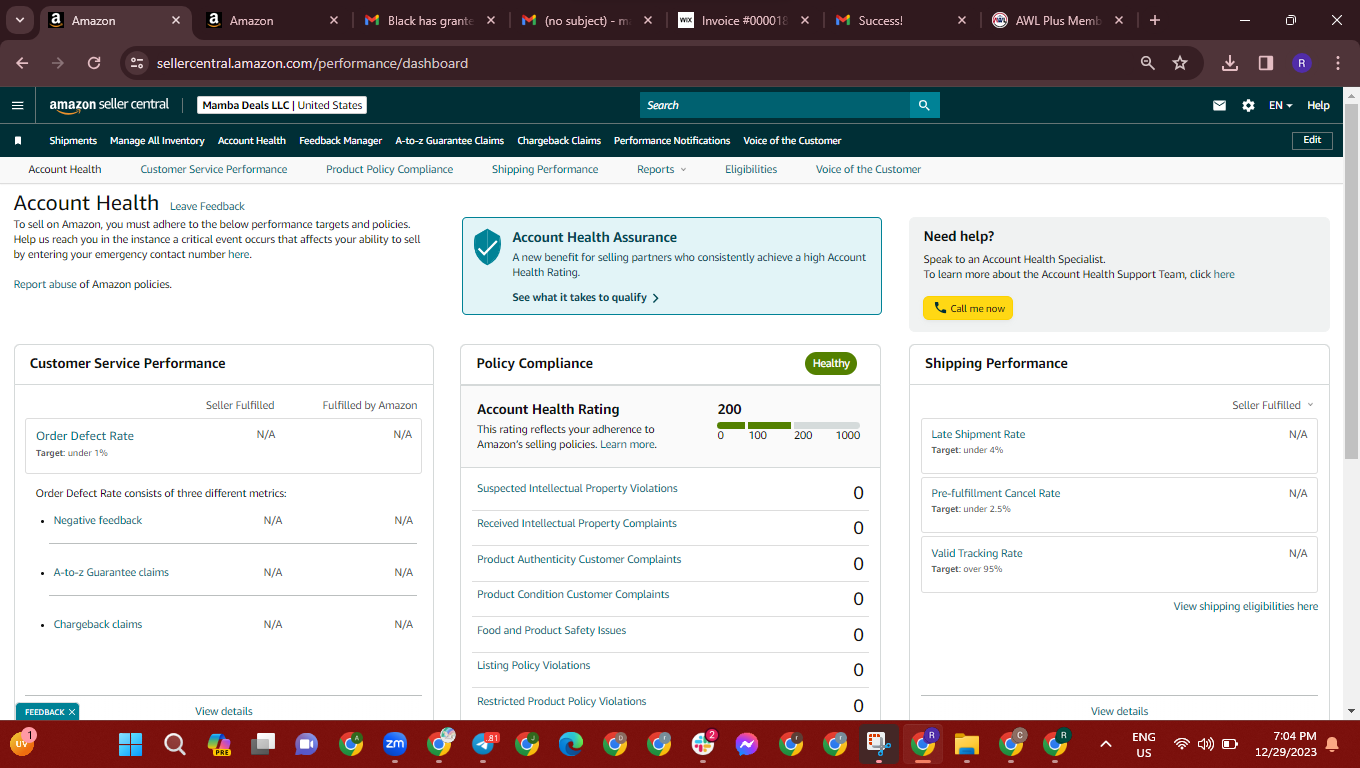Click the Help link in the header
1360x768 pixels.
[1319, 105]
